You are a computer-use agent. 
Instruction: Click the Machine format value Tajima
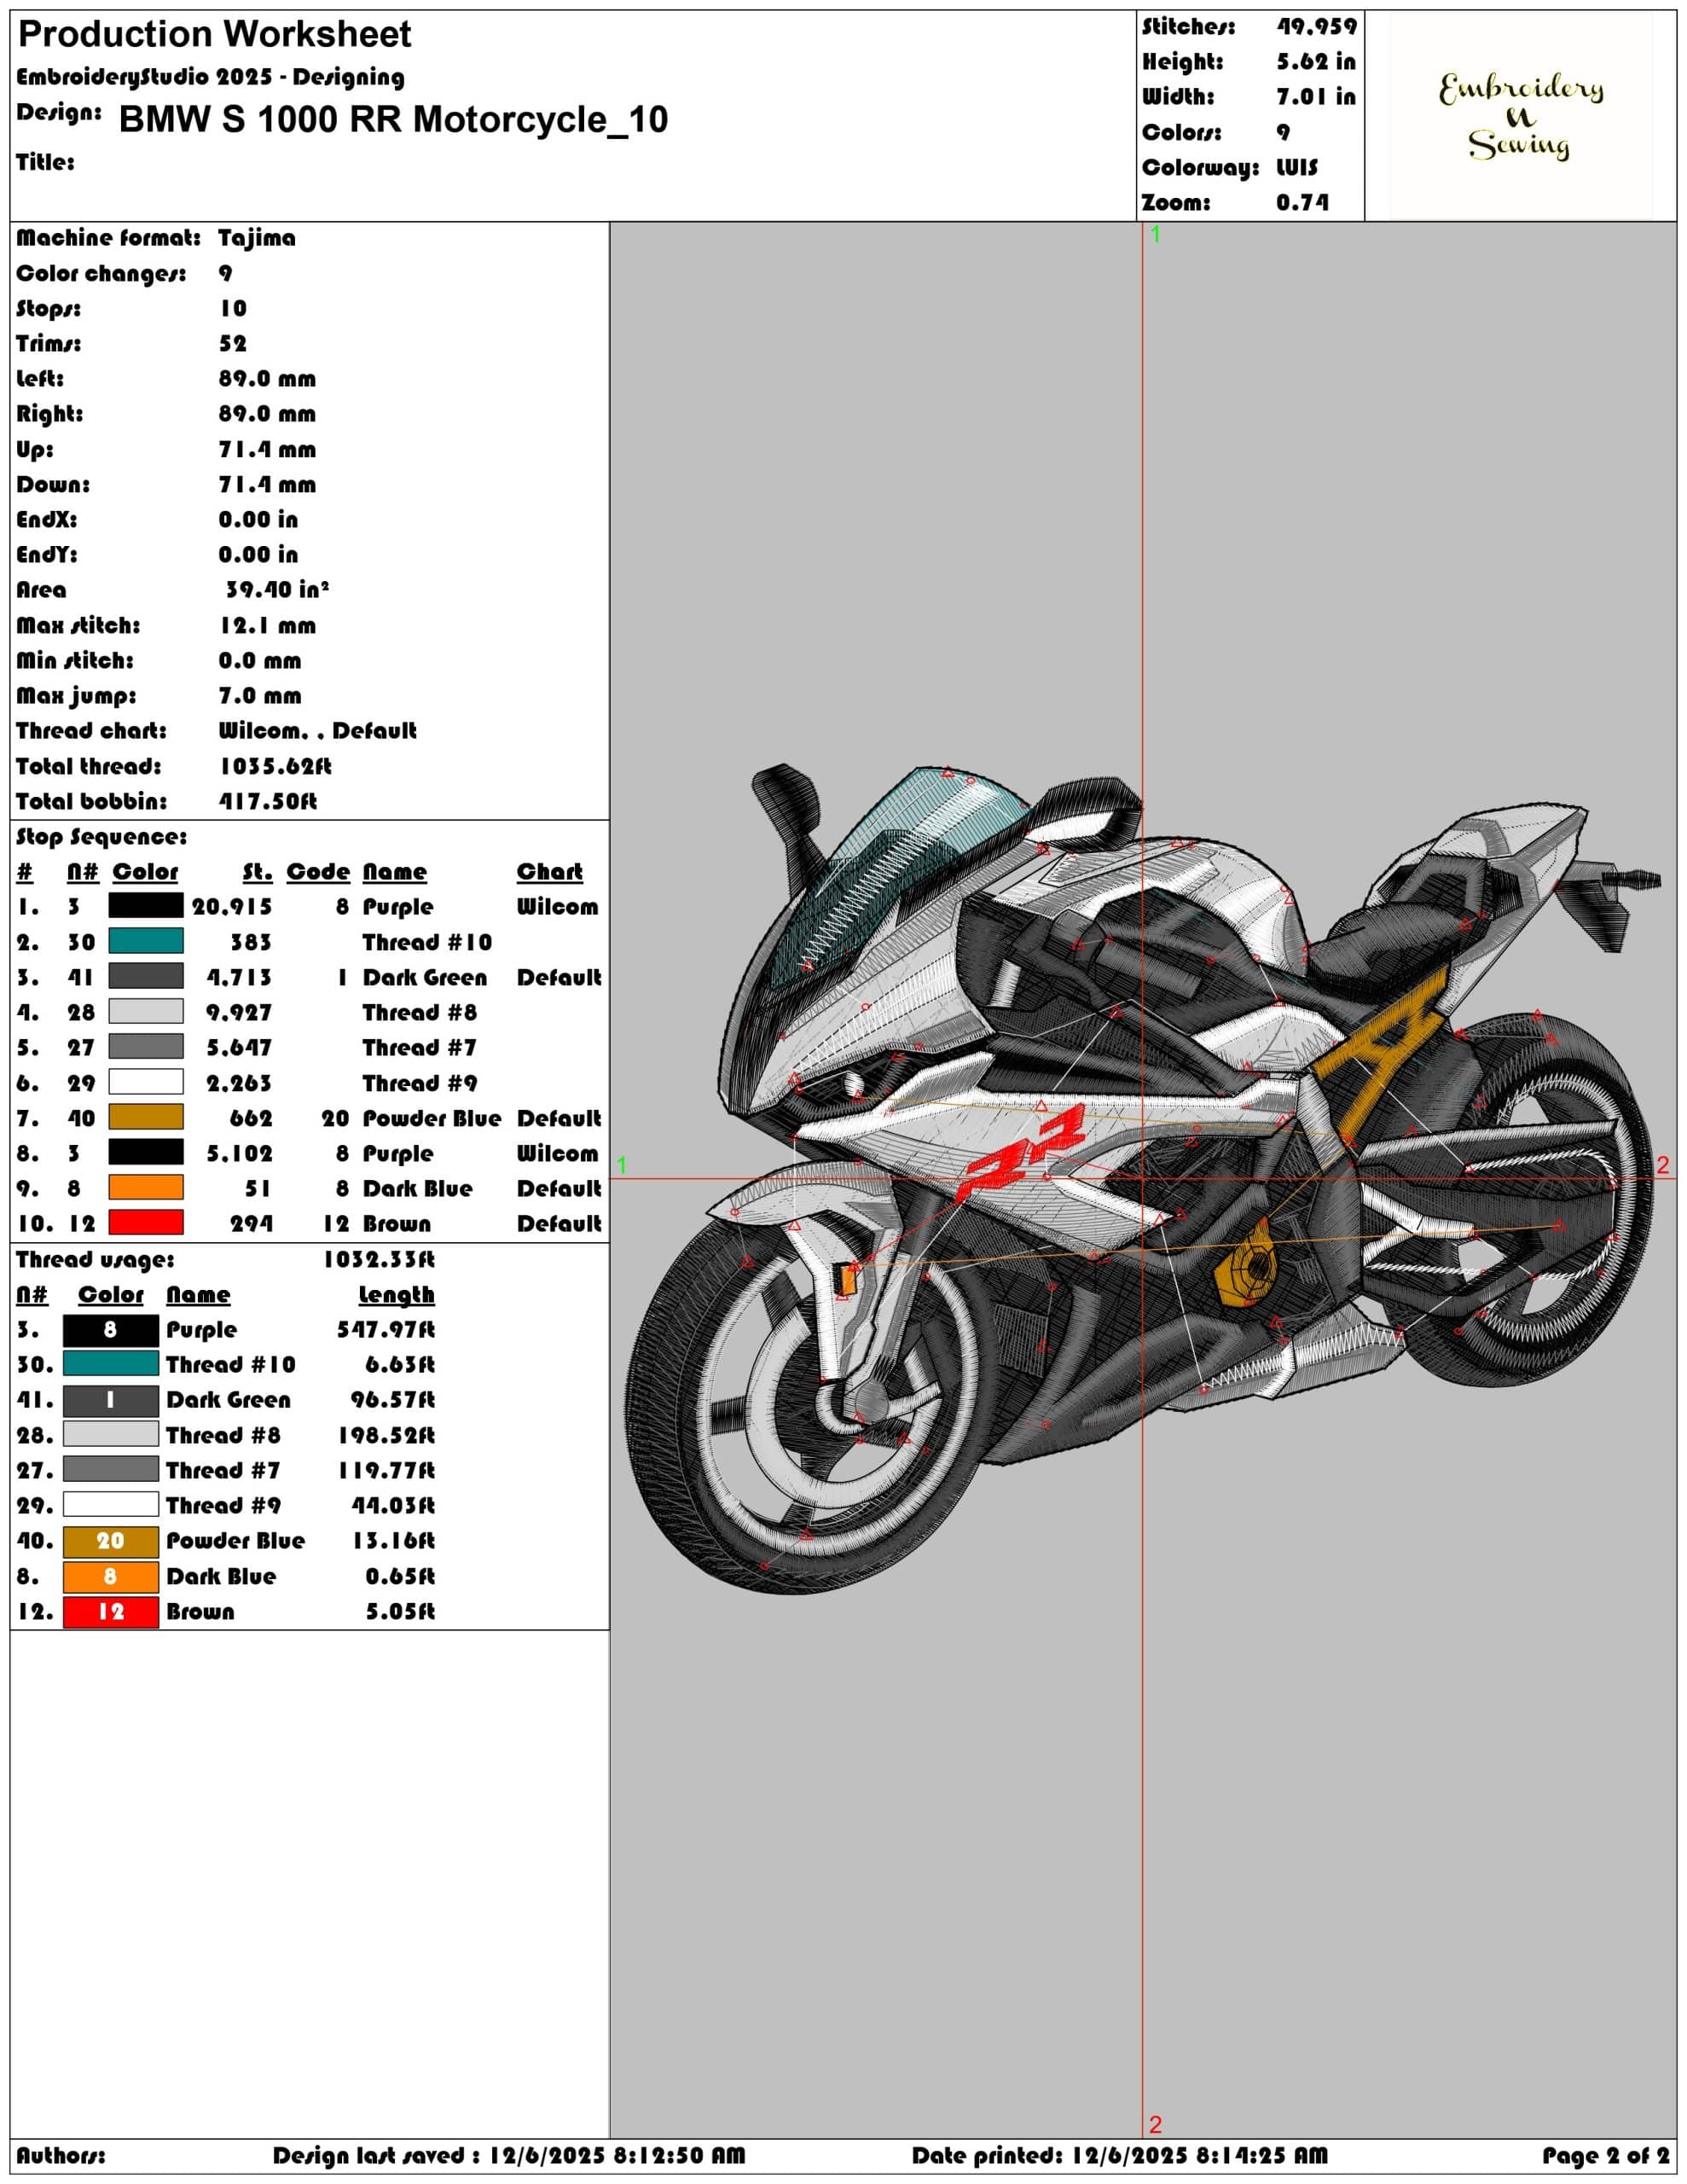(257, 238)
